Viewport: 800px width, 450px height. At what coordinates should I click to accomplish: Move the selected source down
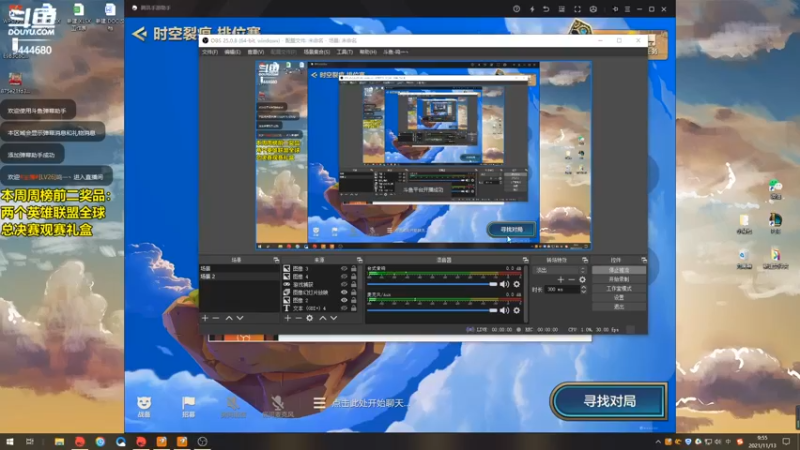[334, 318]
